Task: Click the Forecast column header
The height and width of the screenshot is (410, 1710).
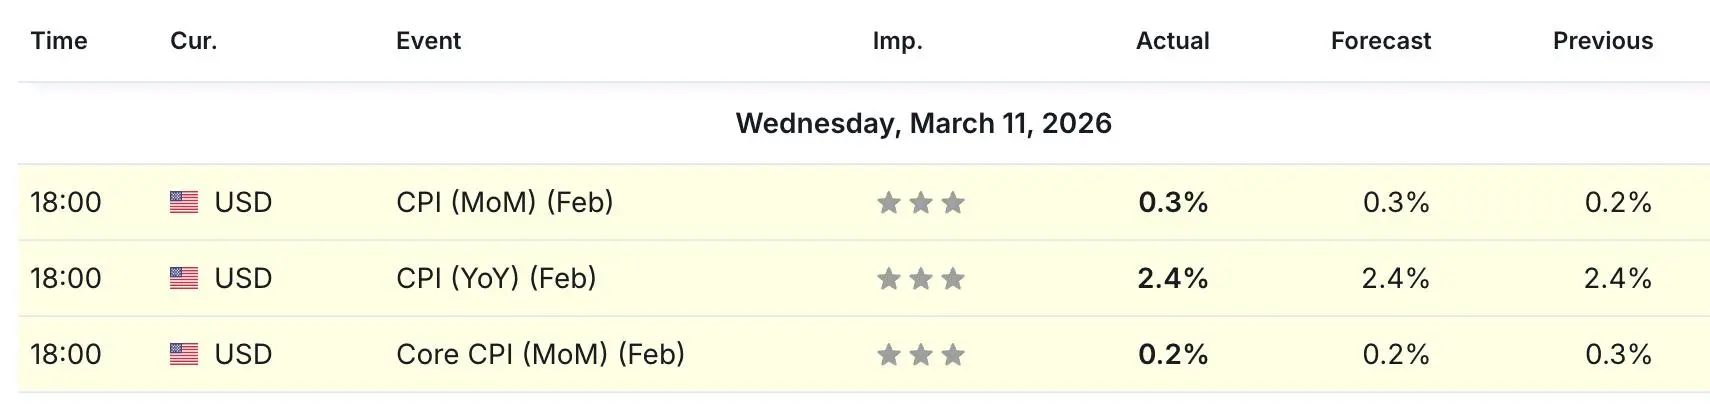Action: point(1380,41)
